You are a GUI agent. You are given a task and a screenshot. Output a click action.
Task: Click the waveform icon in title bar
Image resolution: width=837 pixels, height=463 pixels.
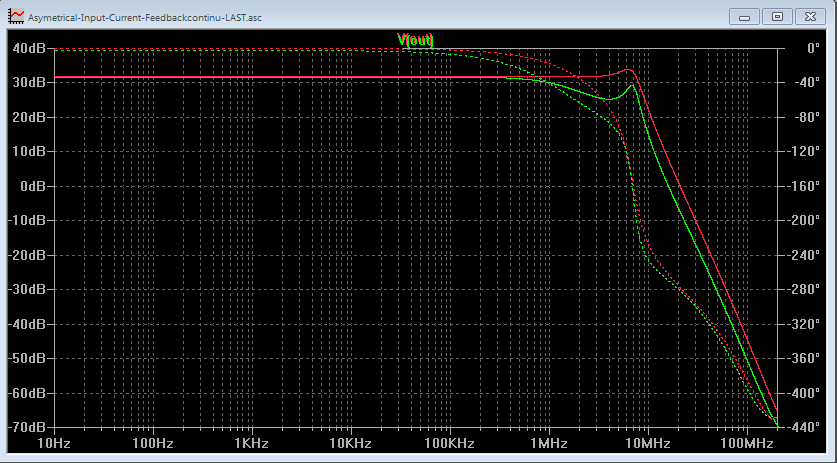click(x=16, y=17)
